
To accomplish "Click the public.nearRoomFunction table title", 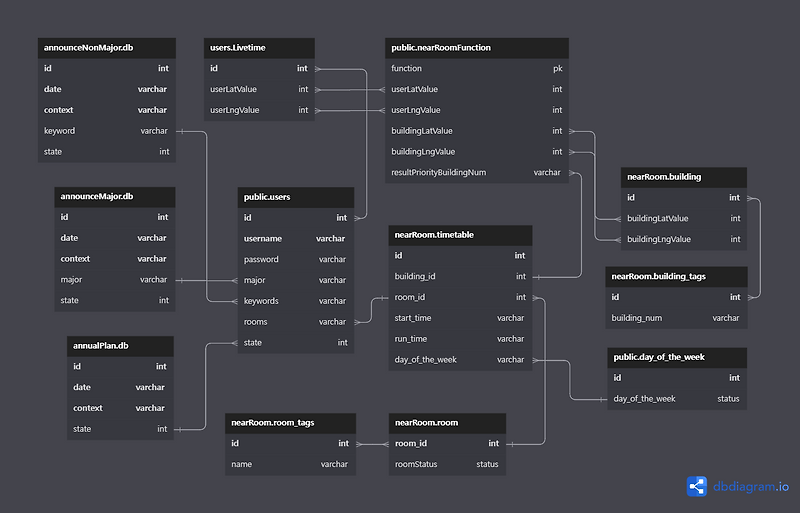I will click(x=441, y=47).
